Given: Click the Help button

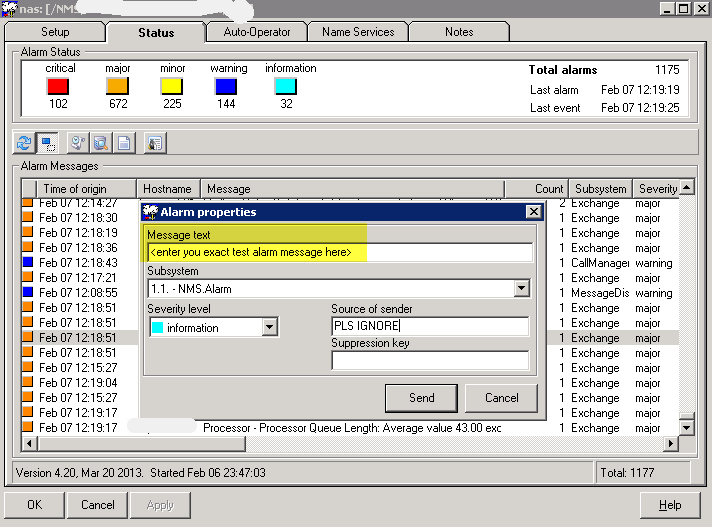Looking at the screenshot, I should coord(670,505).
